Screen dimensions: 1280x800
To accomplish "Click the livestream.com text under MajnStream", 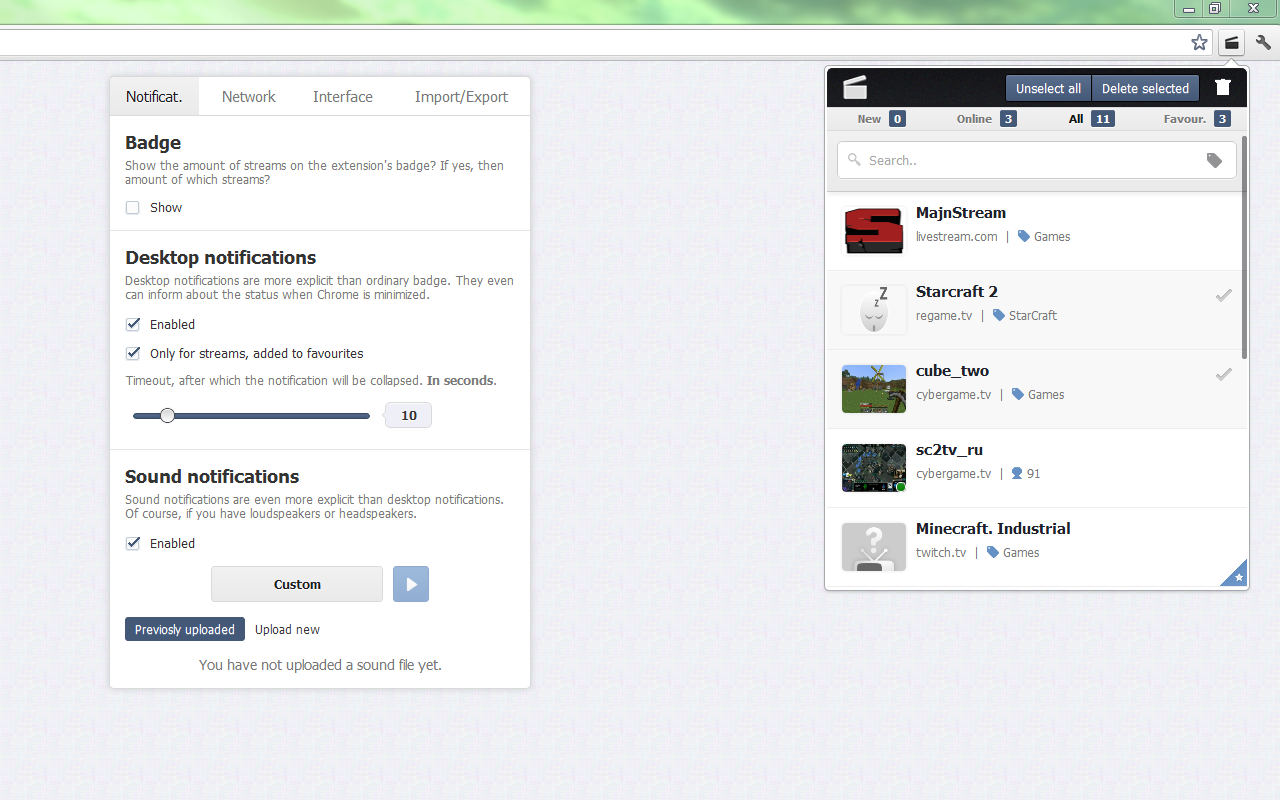I will point(957,237).
